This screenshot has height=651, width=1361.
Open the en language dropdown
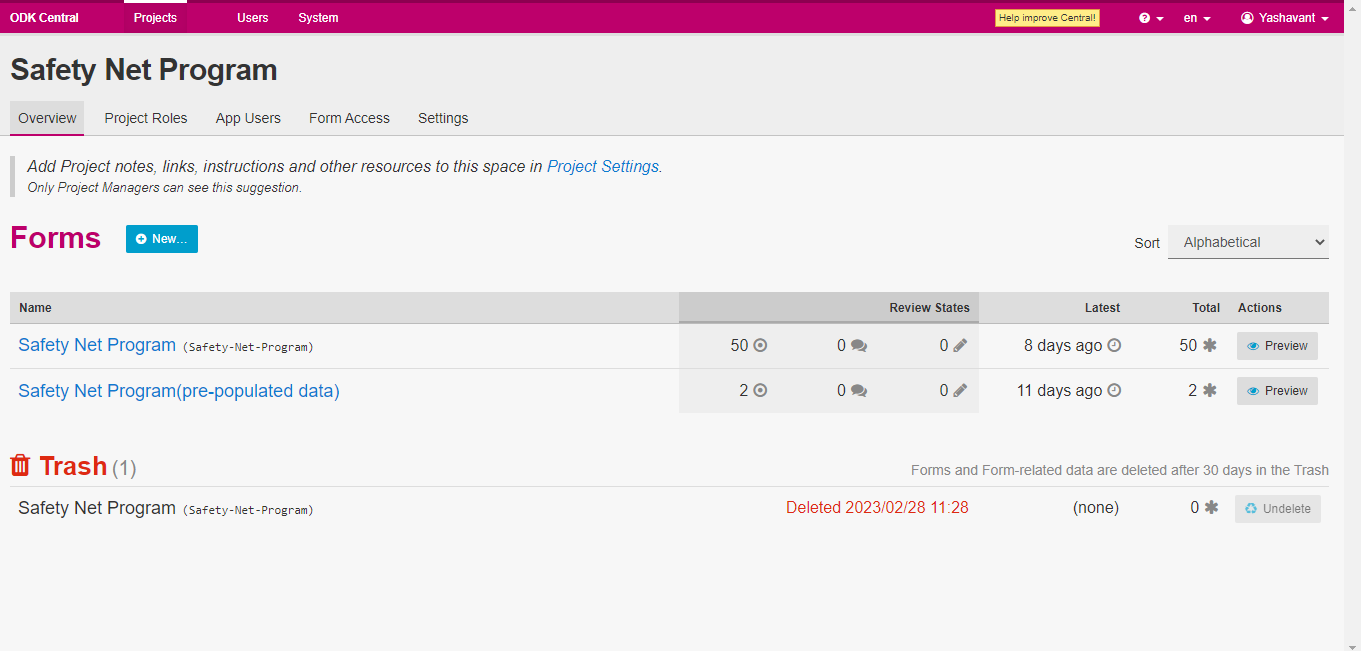pos(1197,18)
